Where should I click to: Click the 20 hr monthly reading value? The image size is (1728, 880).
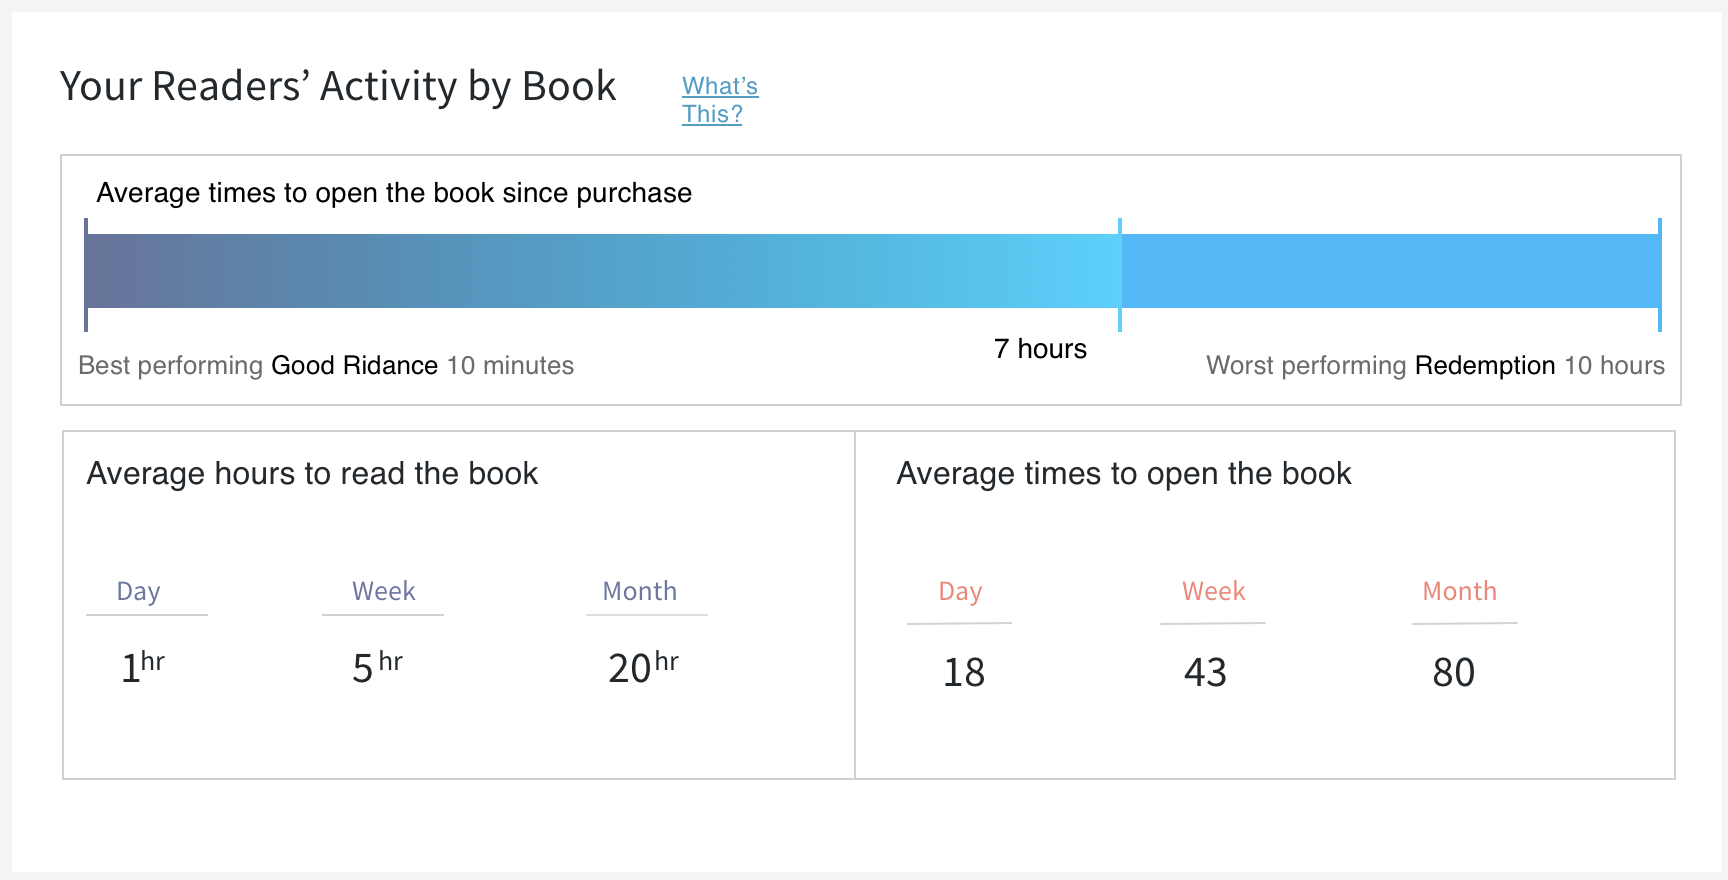pyautogui.click(x=643, y=667)
